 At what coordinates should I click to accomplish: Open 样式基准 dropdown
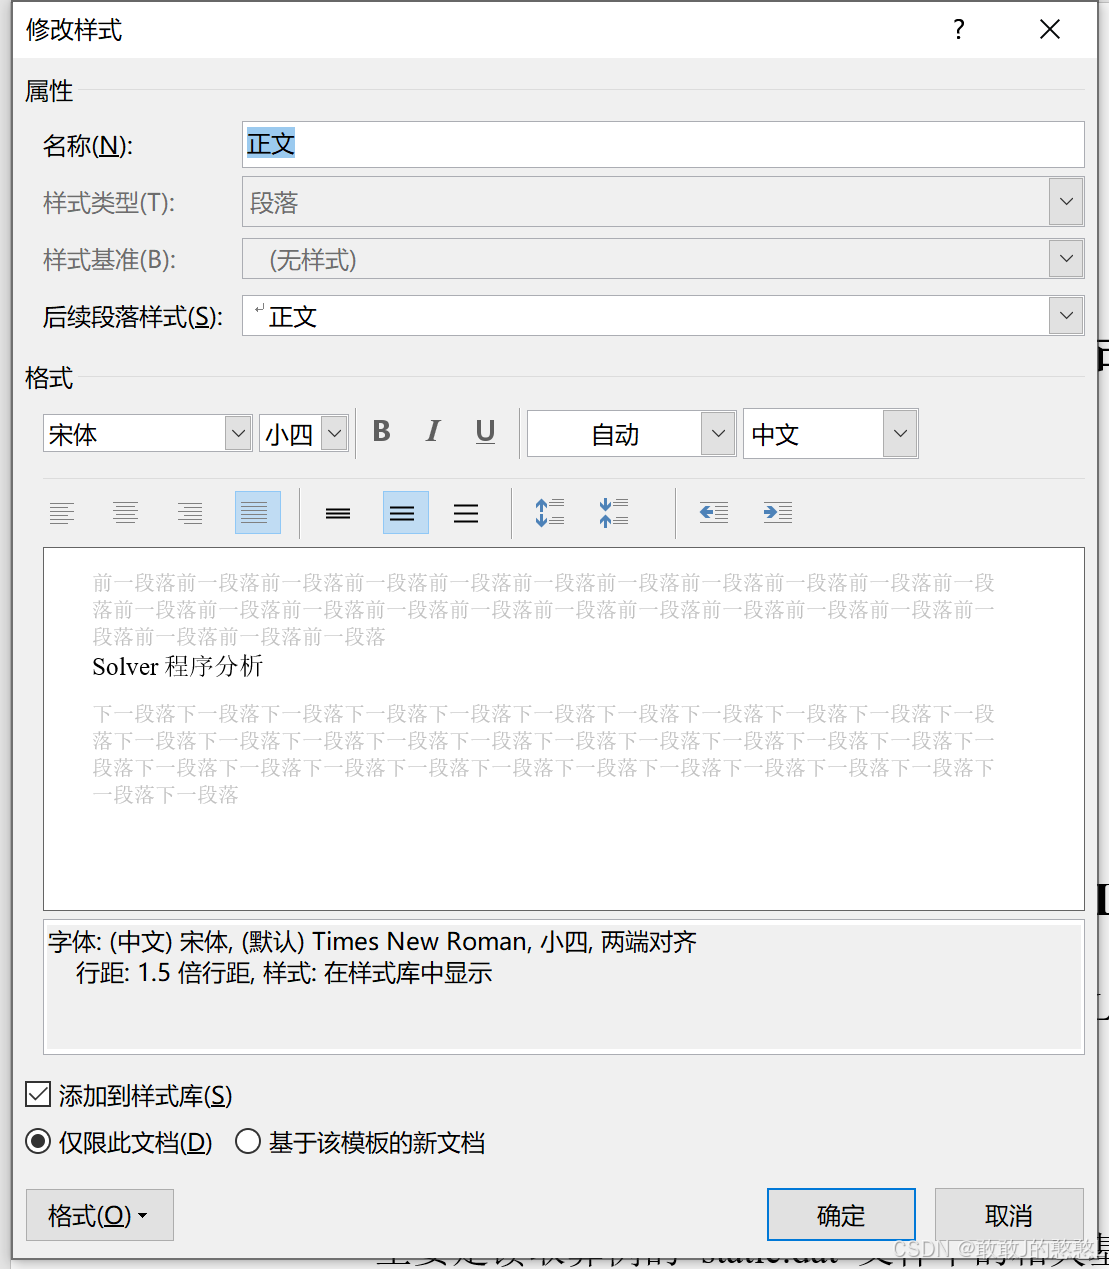coord(1066,259)
